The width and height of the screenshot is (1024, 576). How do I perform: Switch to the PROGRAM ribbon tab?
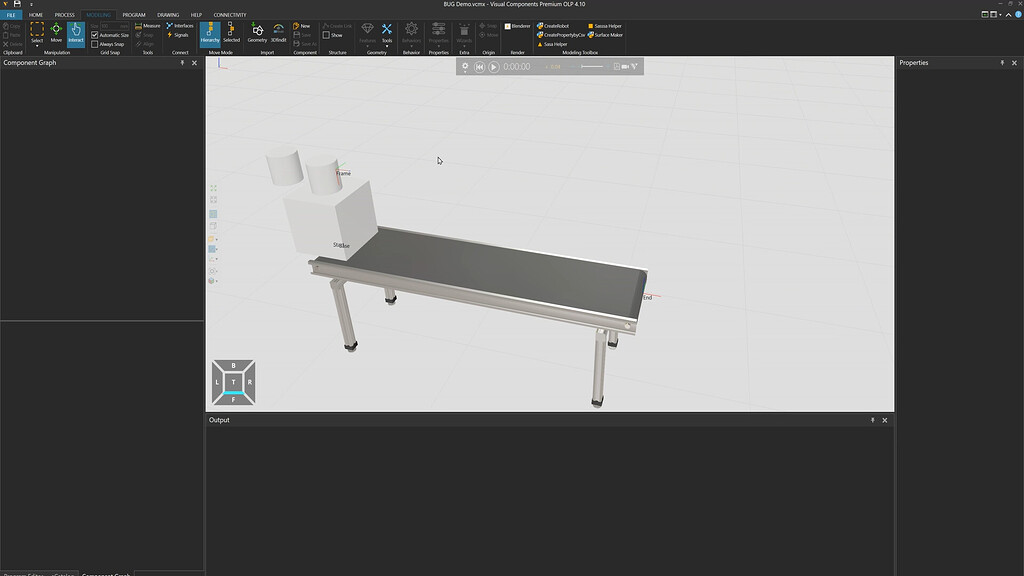133,15
